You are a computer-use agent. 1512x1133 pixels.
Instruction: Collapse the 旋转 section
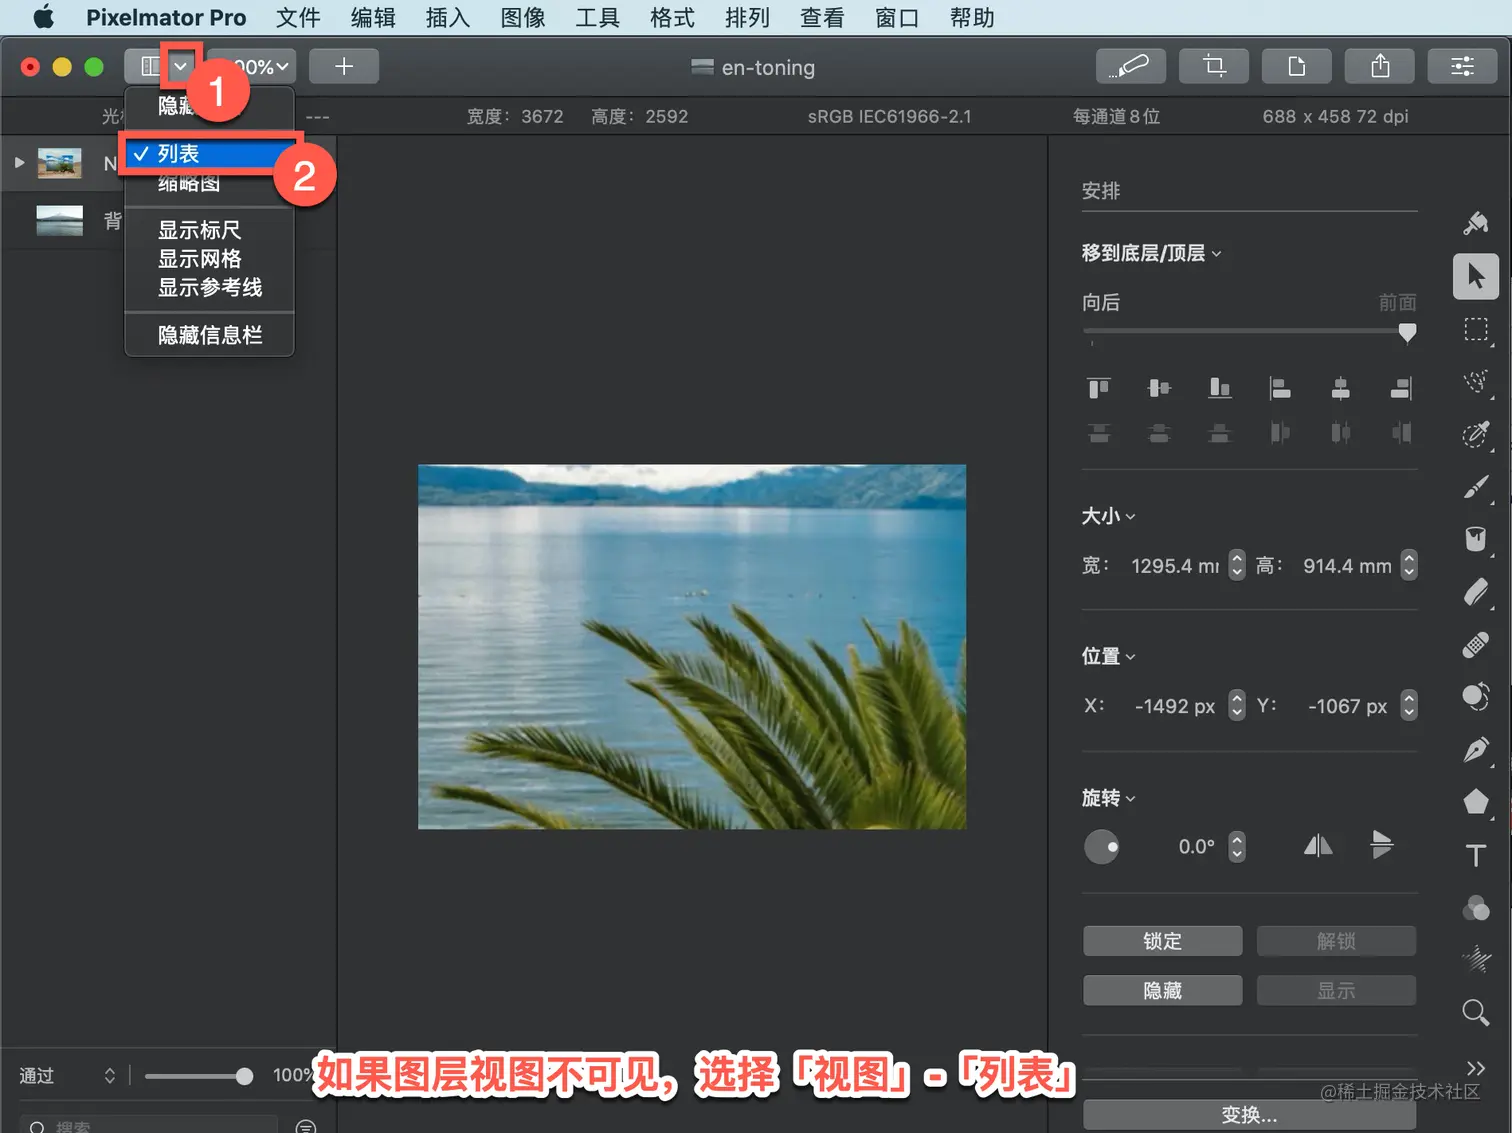tap(1108, 798)
